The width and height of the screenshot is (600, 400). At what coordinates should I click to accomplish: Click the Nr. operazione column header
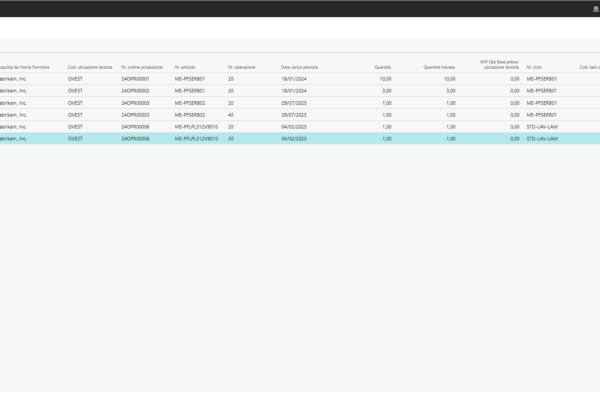pyautogui.click(x=243, y=67)
